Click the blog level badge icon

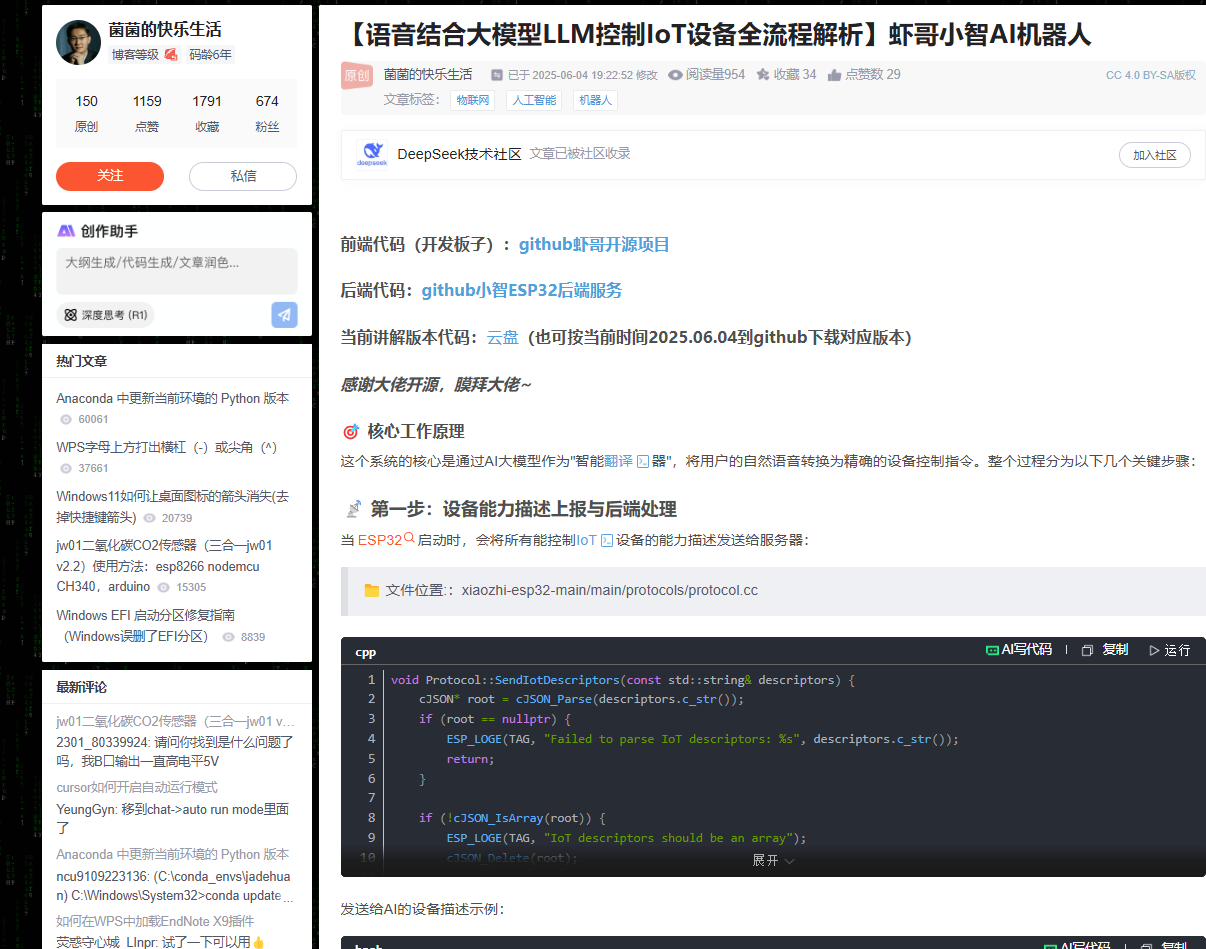[x=171, y=54]
